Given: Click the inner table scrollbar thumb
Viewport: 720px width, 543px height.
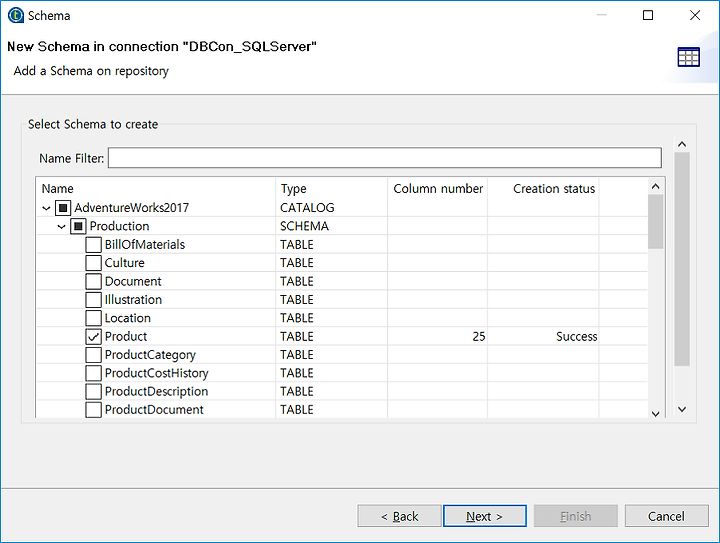Looking at the screenshot, I should [656, 222].
